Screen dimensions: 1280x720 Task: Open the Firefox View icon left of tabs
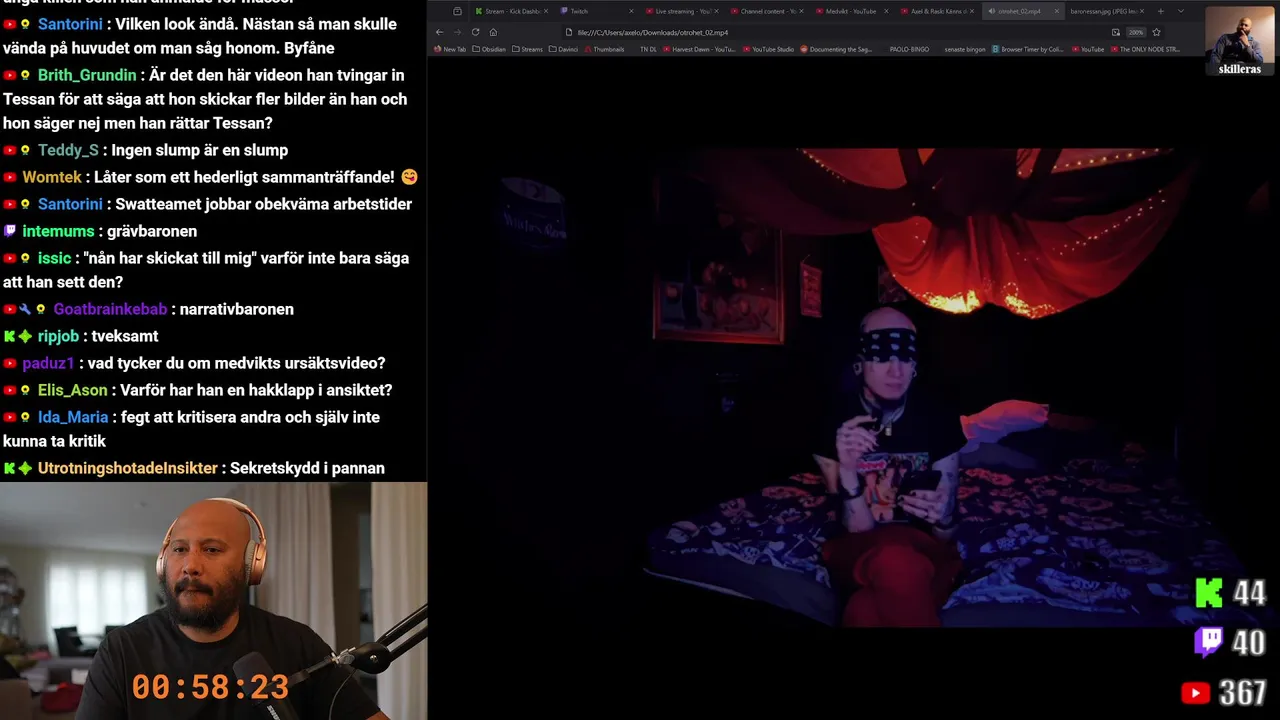457,11
